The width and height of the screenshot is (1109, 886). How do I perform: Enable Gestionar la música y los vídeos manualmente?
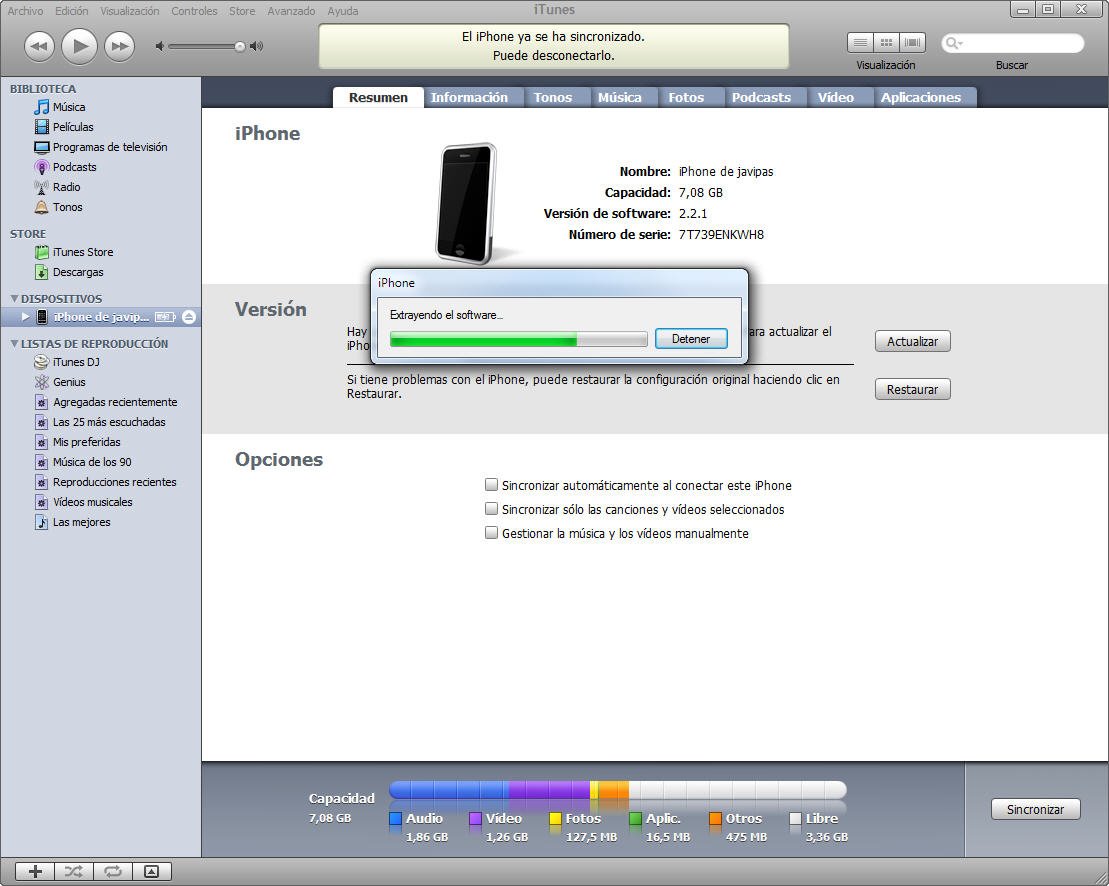(x=491, y=533)
